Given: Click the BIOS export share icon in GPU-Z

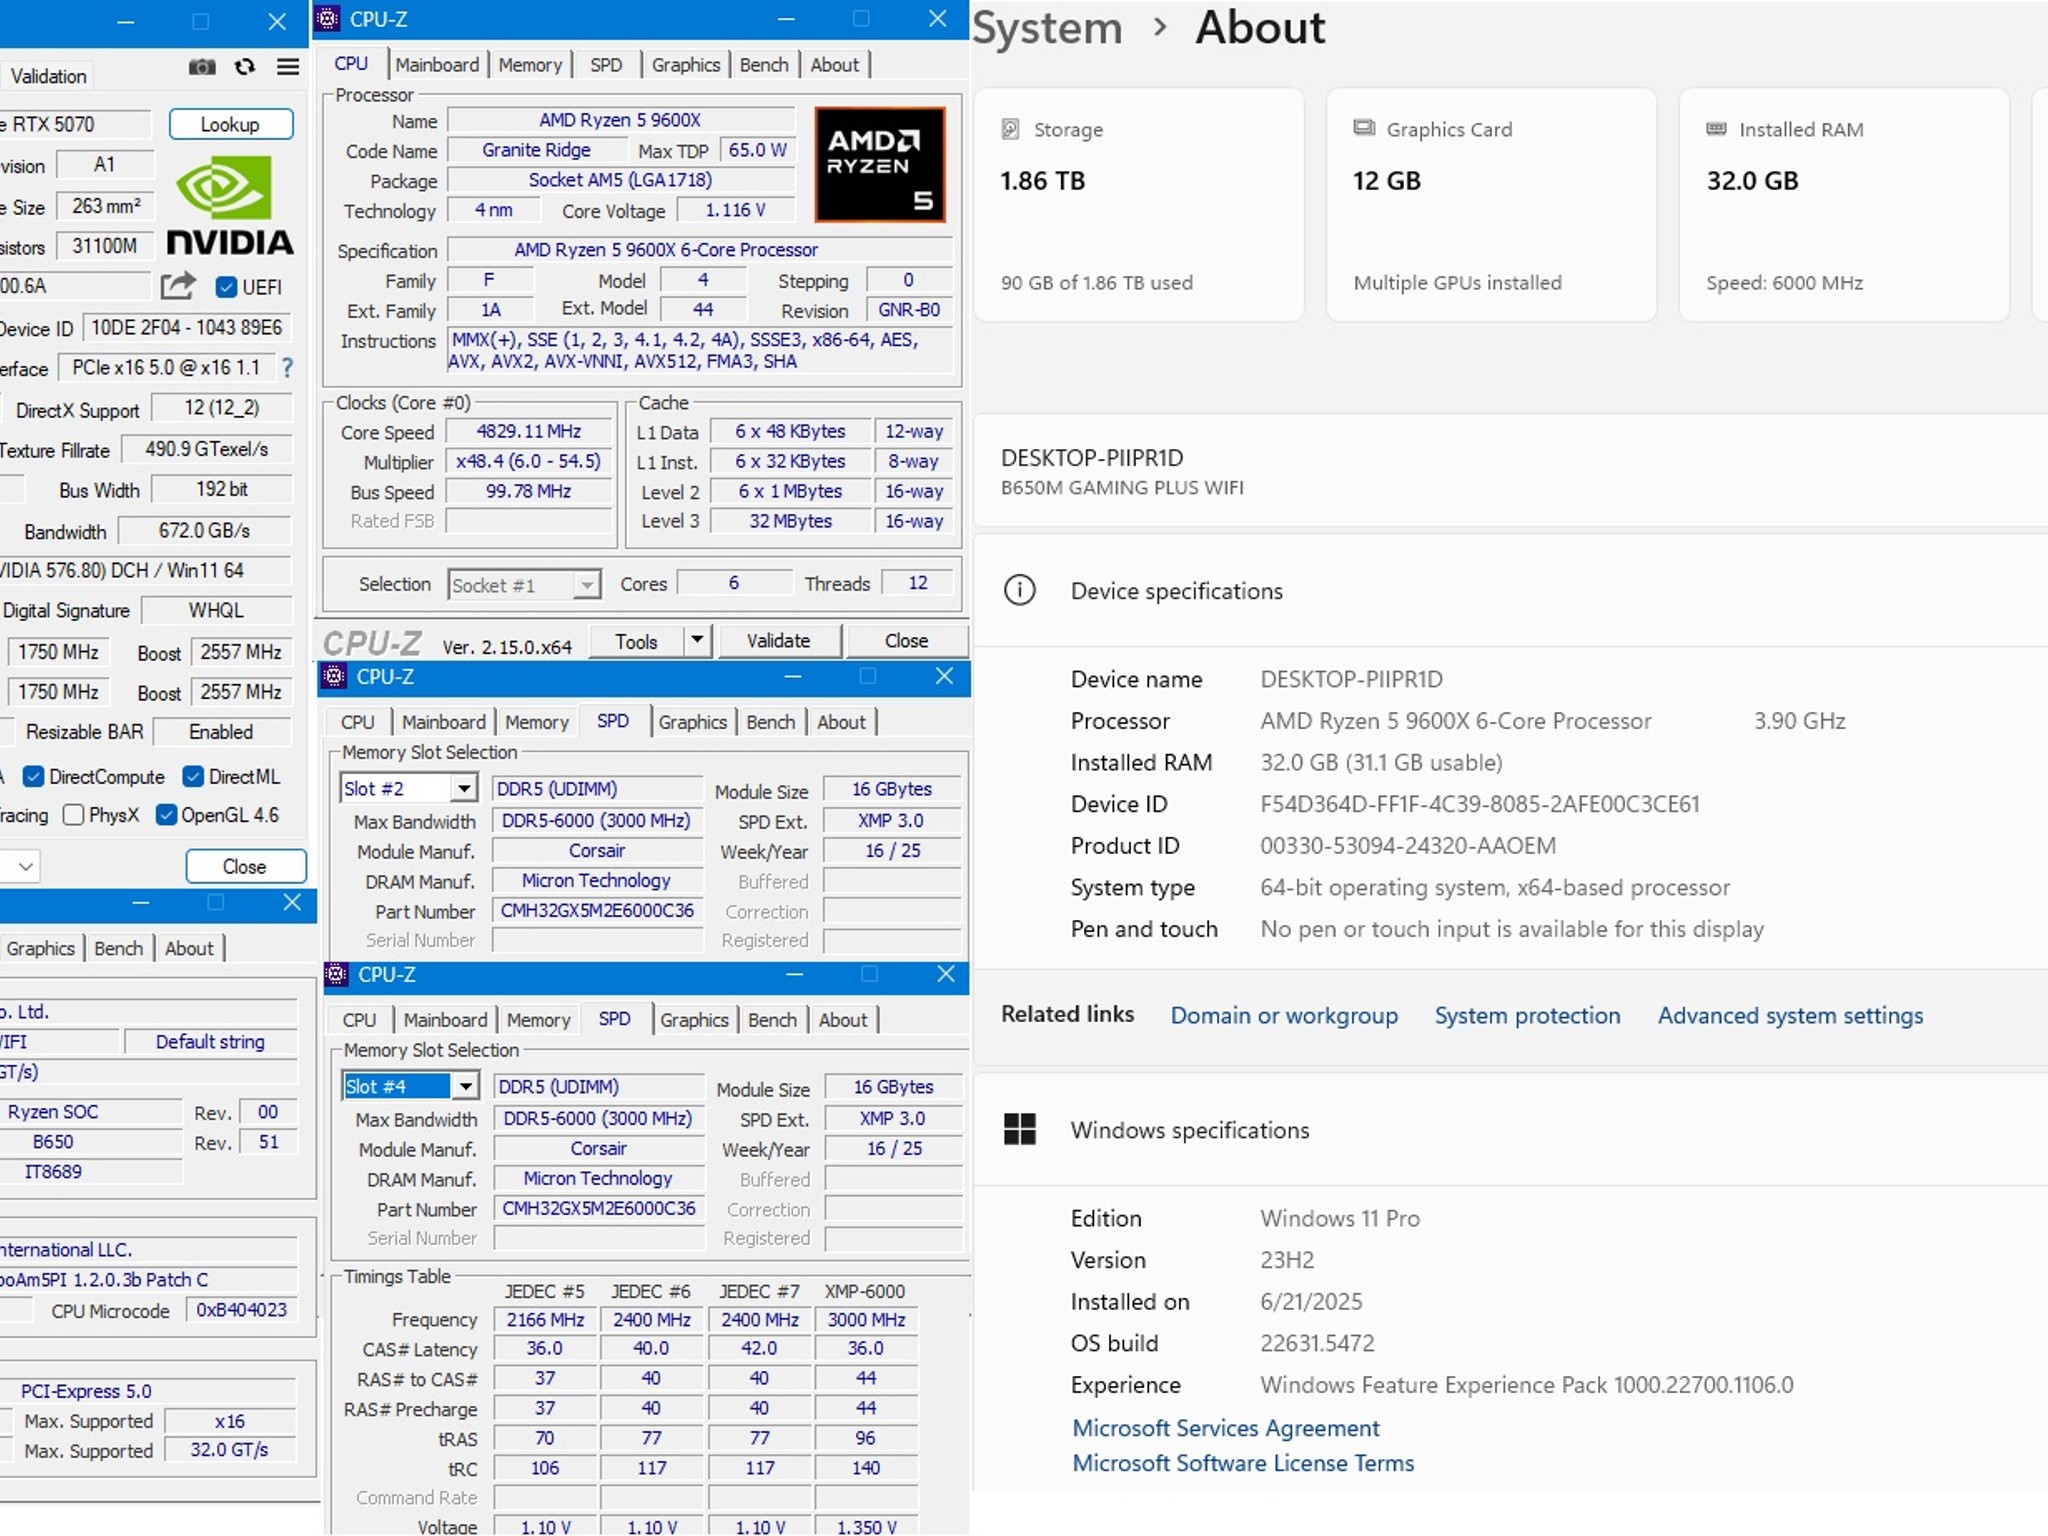Looking at the screenshot, I should 178,286.
